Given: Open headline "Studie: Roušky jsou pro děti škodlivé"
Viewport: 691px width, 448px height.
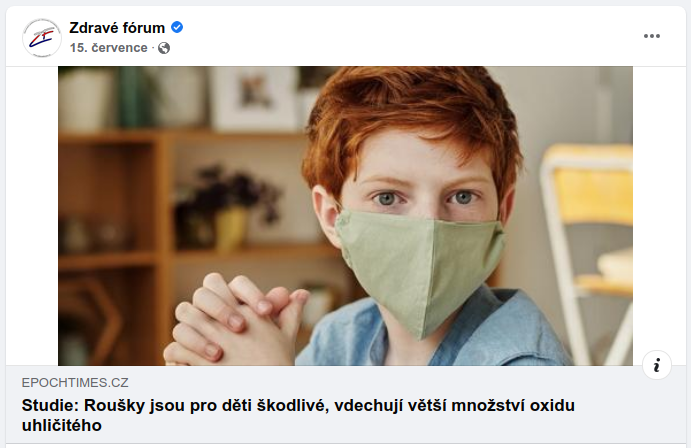Looking at the screenshot, I should tap(298, 415).
